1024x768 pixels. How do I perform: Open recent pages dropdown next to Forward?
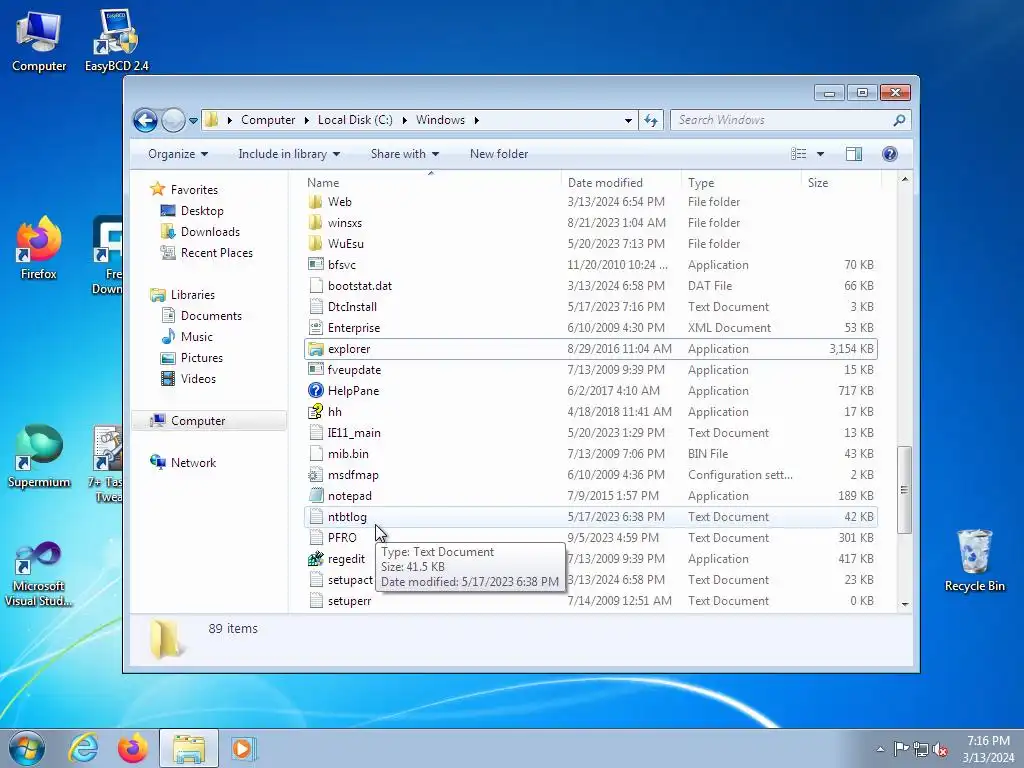193,120
